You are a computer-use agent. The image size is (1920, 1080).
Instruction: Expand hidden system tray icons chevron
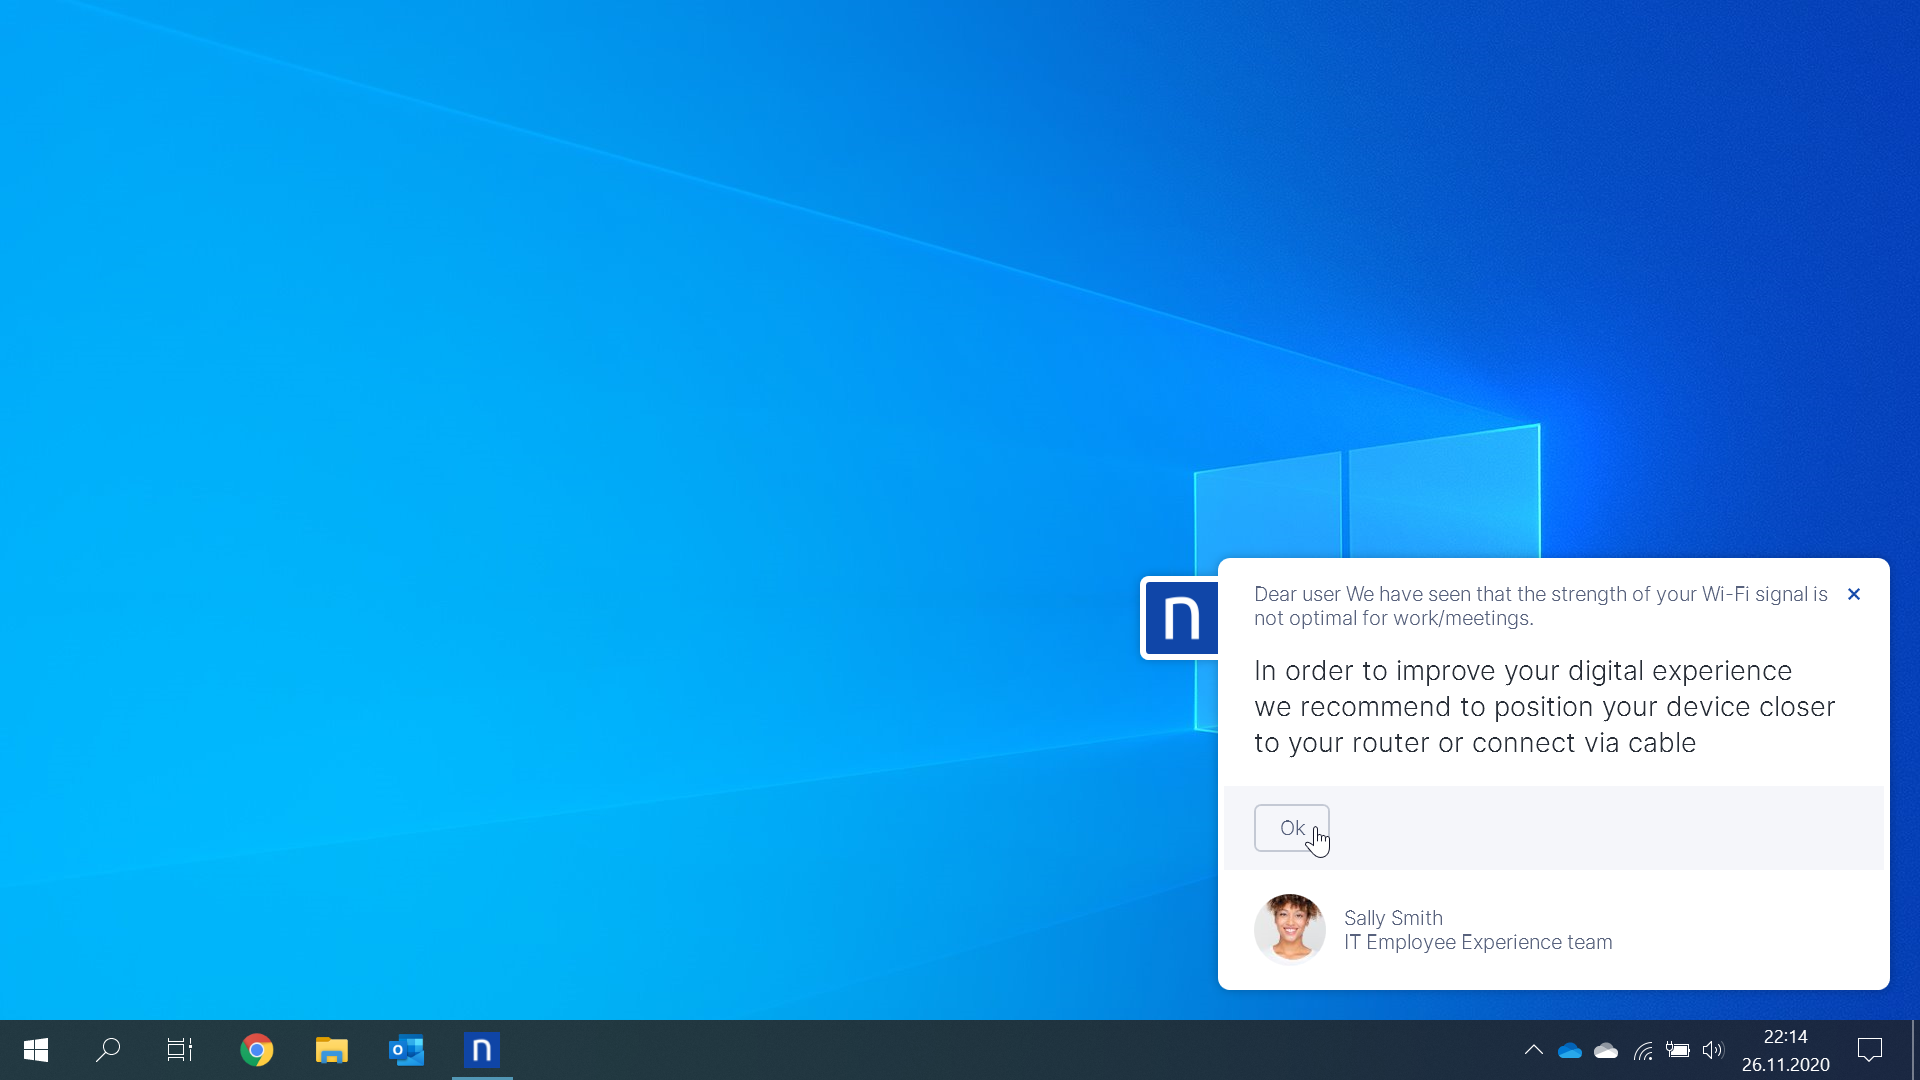1533,1050
